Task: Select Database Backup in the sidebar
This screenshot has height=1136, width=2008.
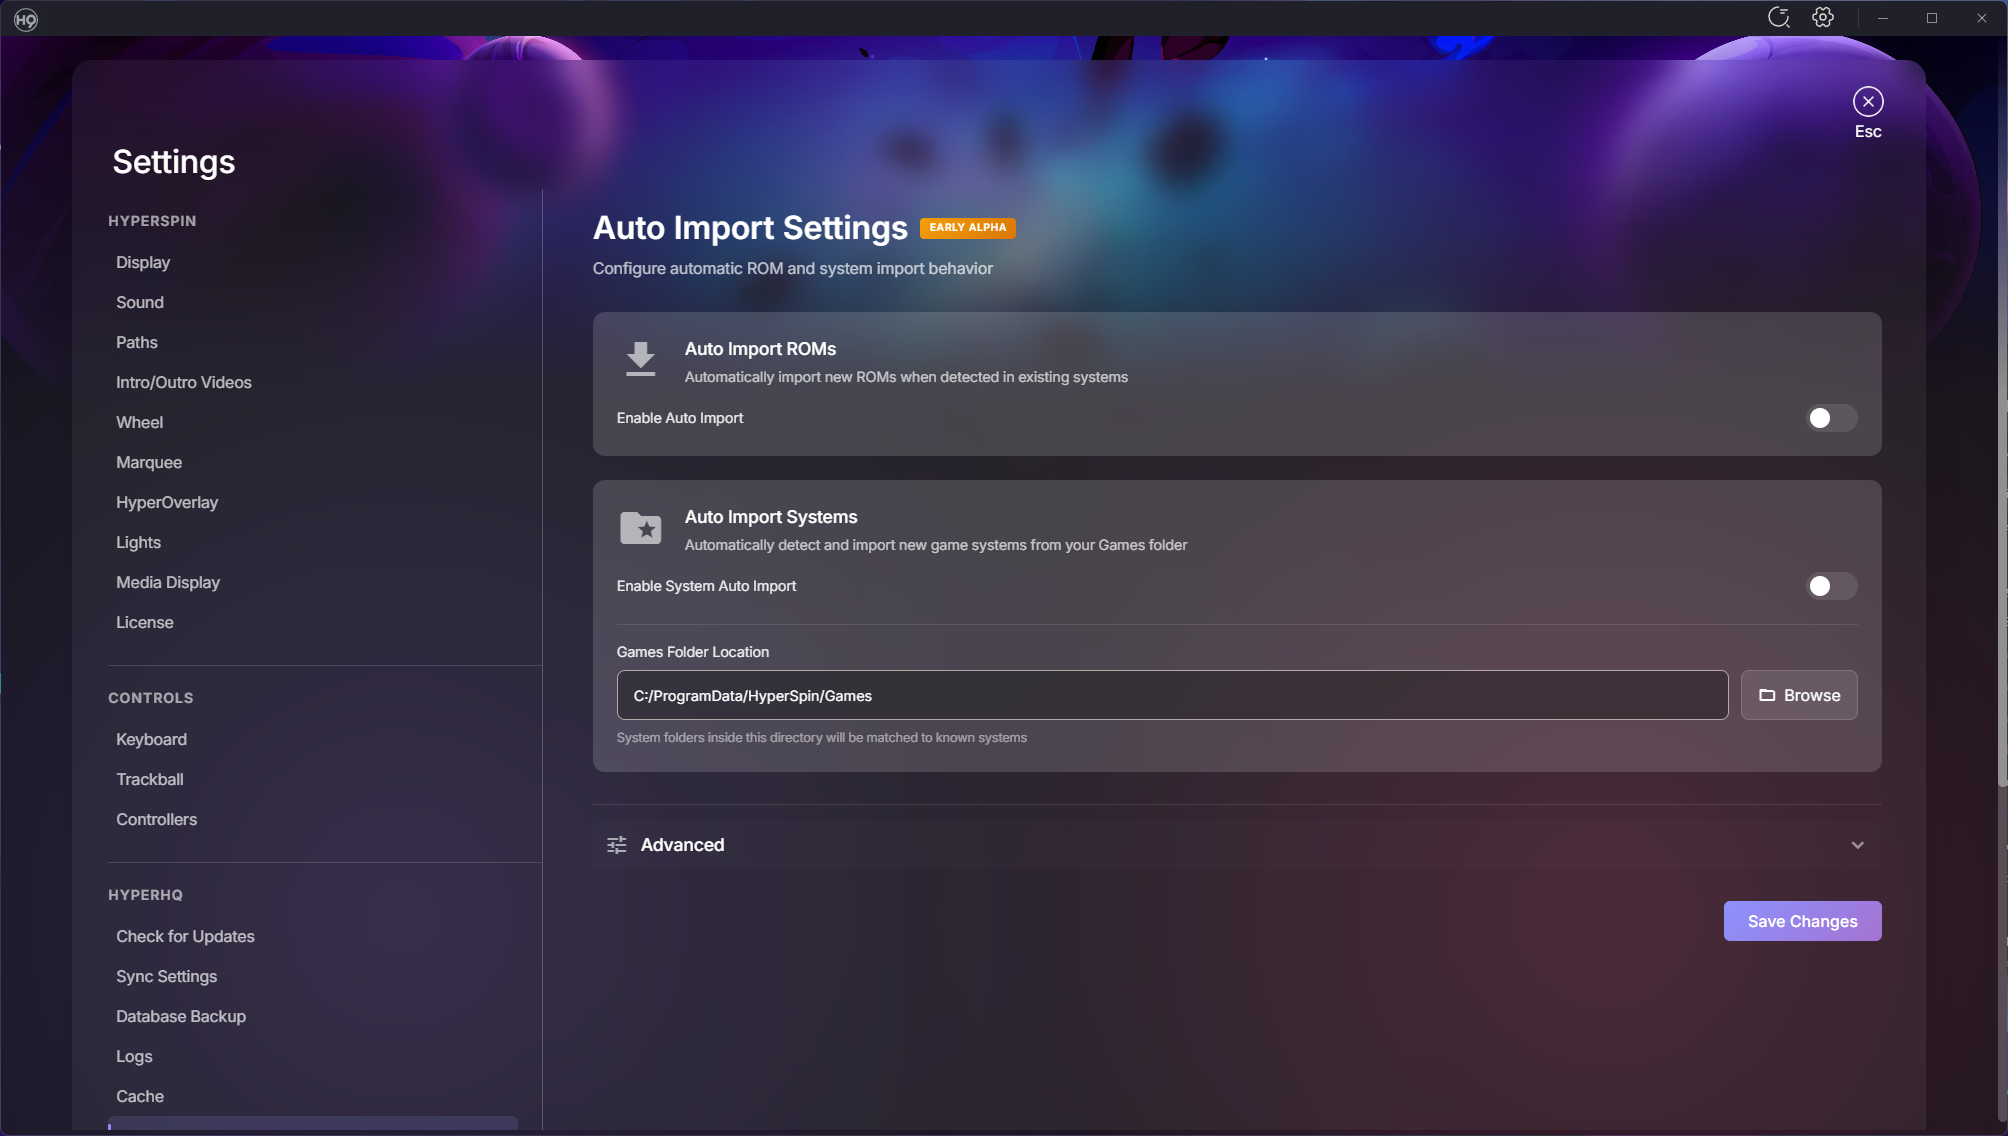Action: [181, 1016]
